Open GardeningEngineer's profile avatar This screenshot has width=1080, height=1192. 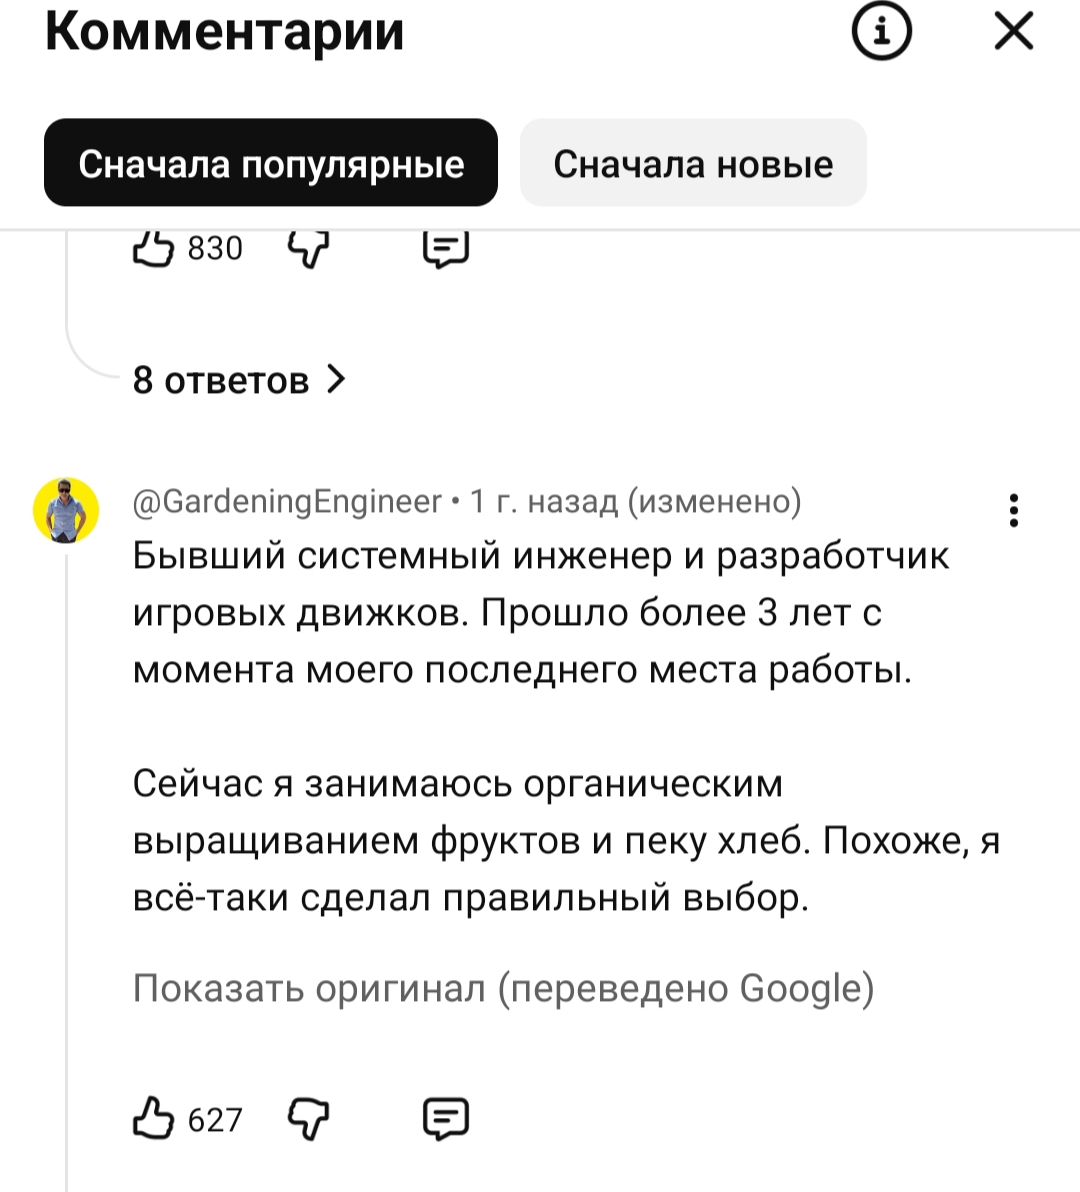click(x=67, y=510)
